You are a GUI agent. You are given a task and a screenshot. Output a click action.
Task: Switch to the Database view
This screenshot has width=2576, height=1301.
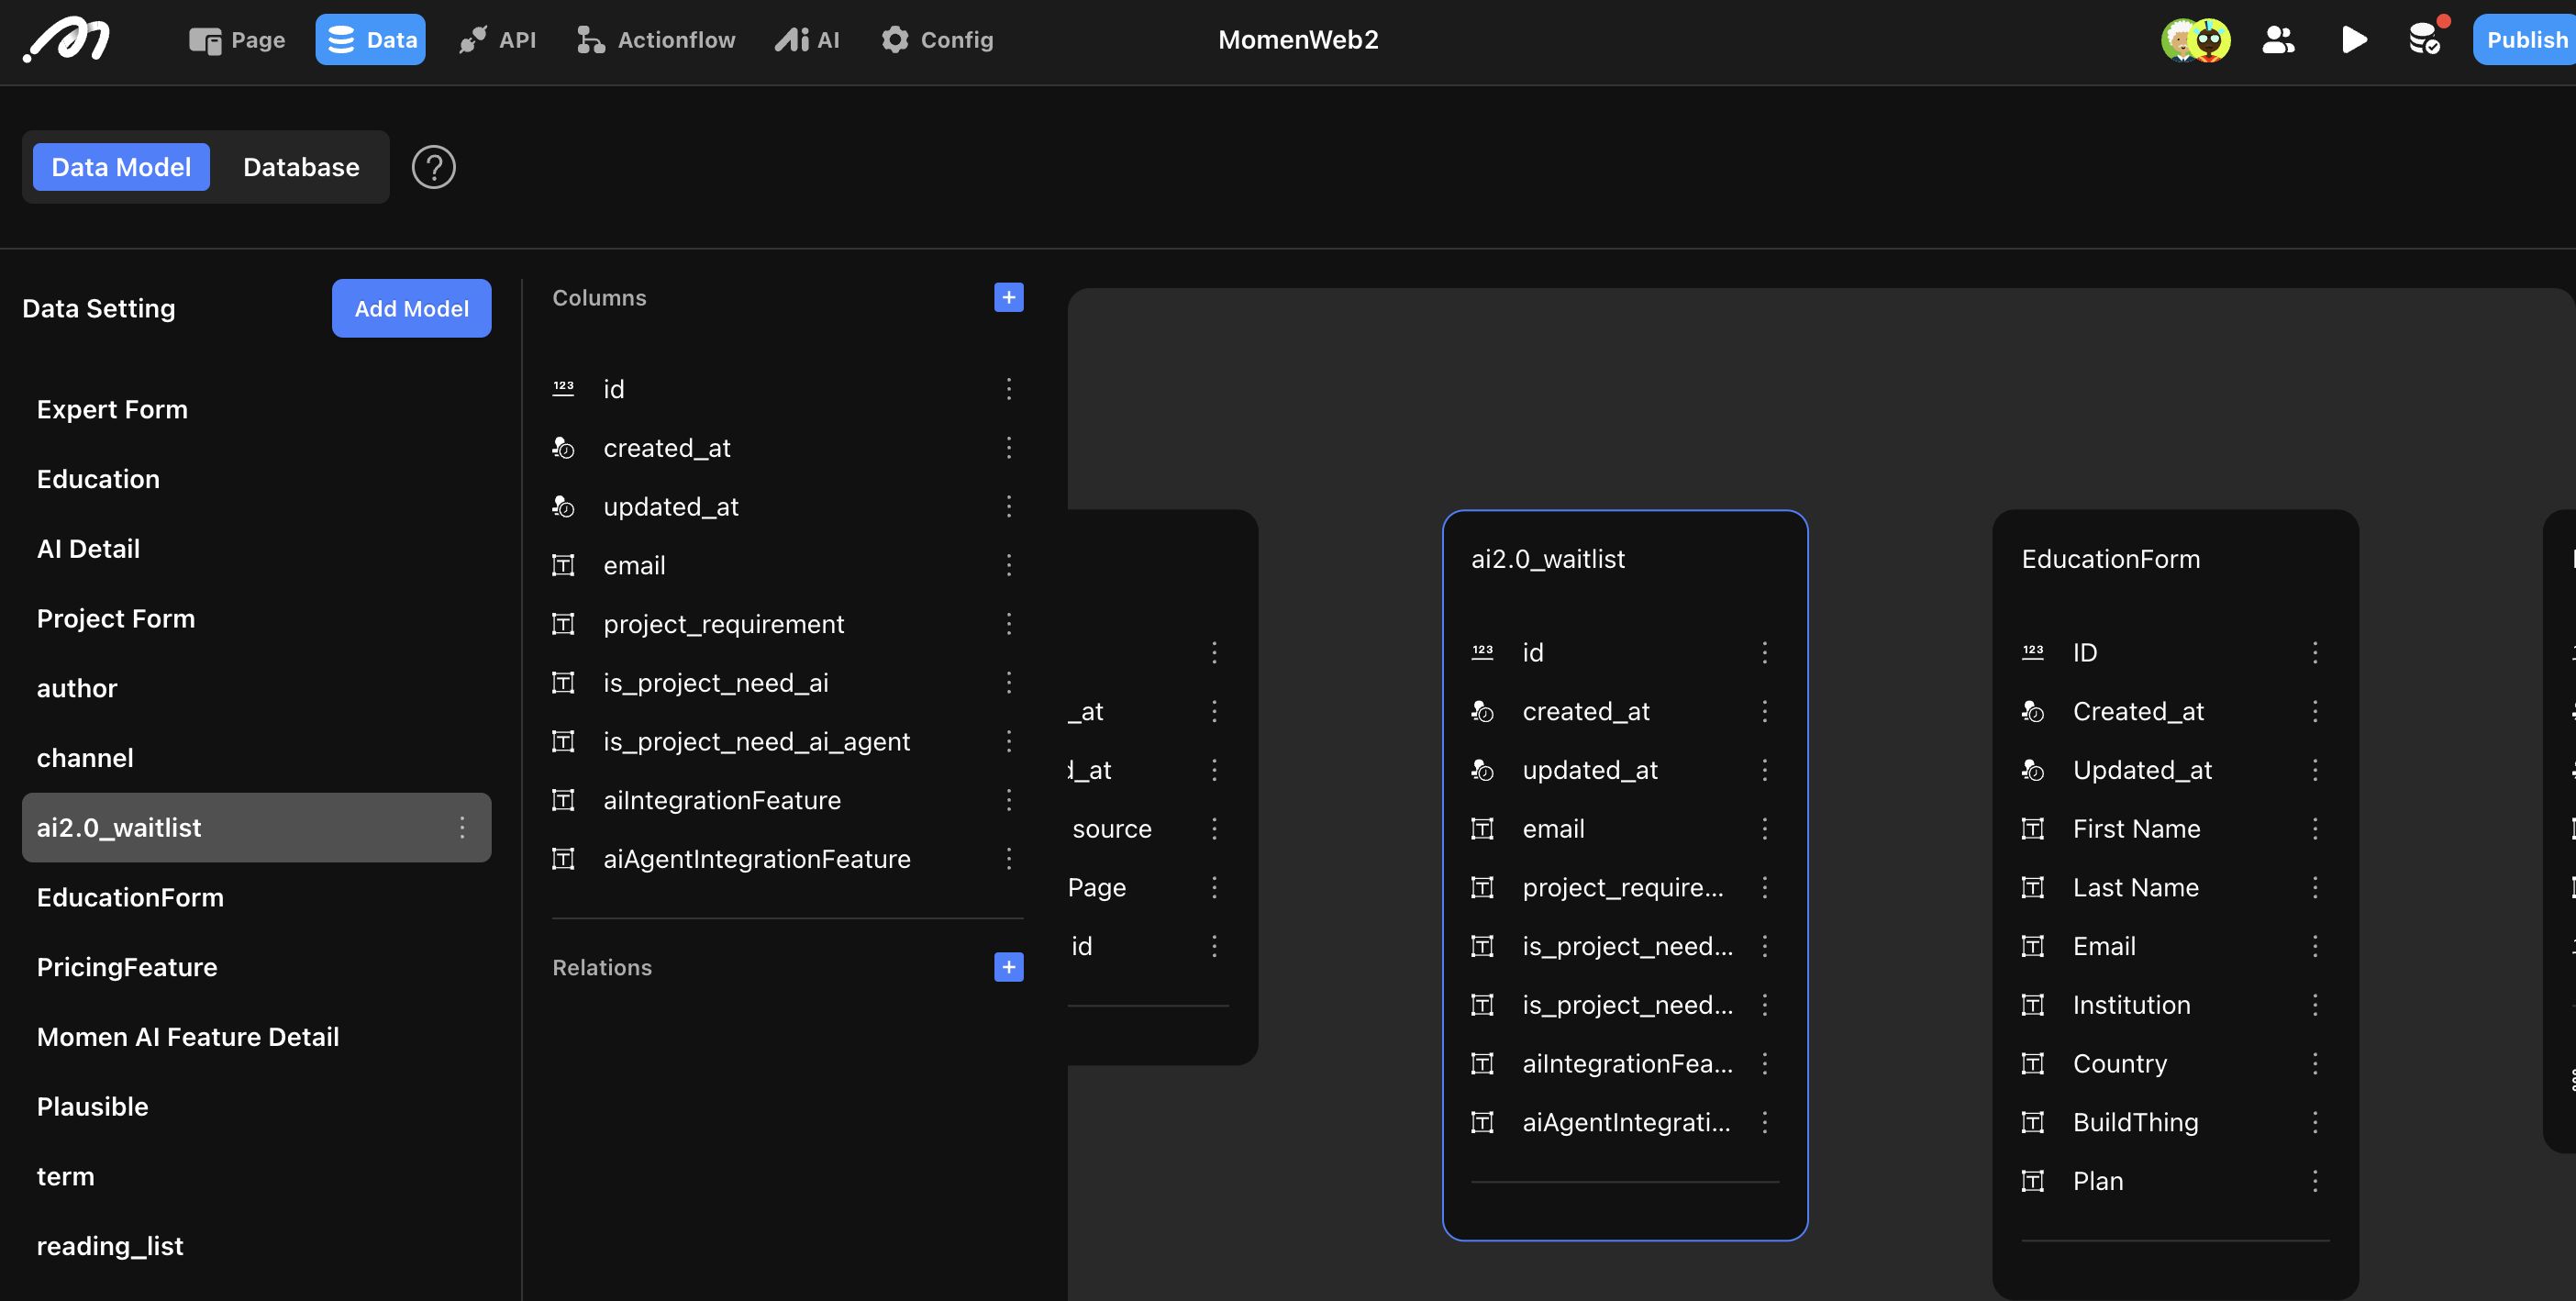301,167
